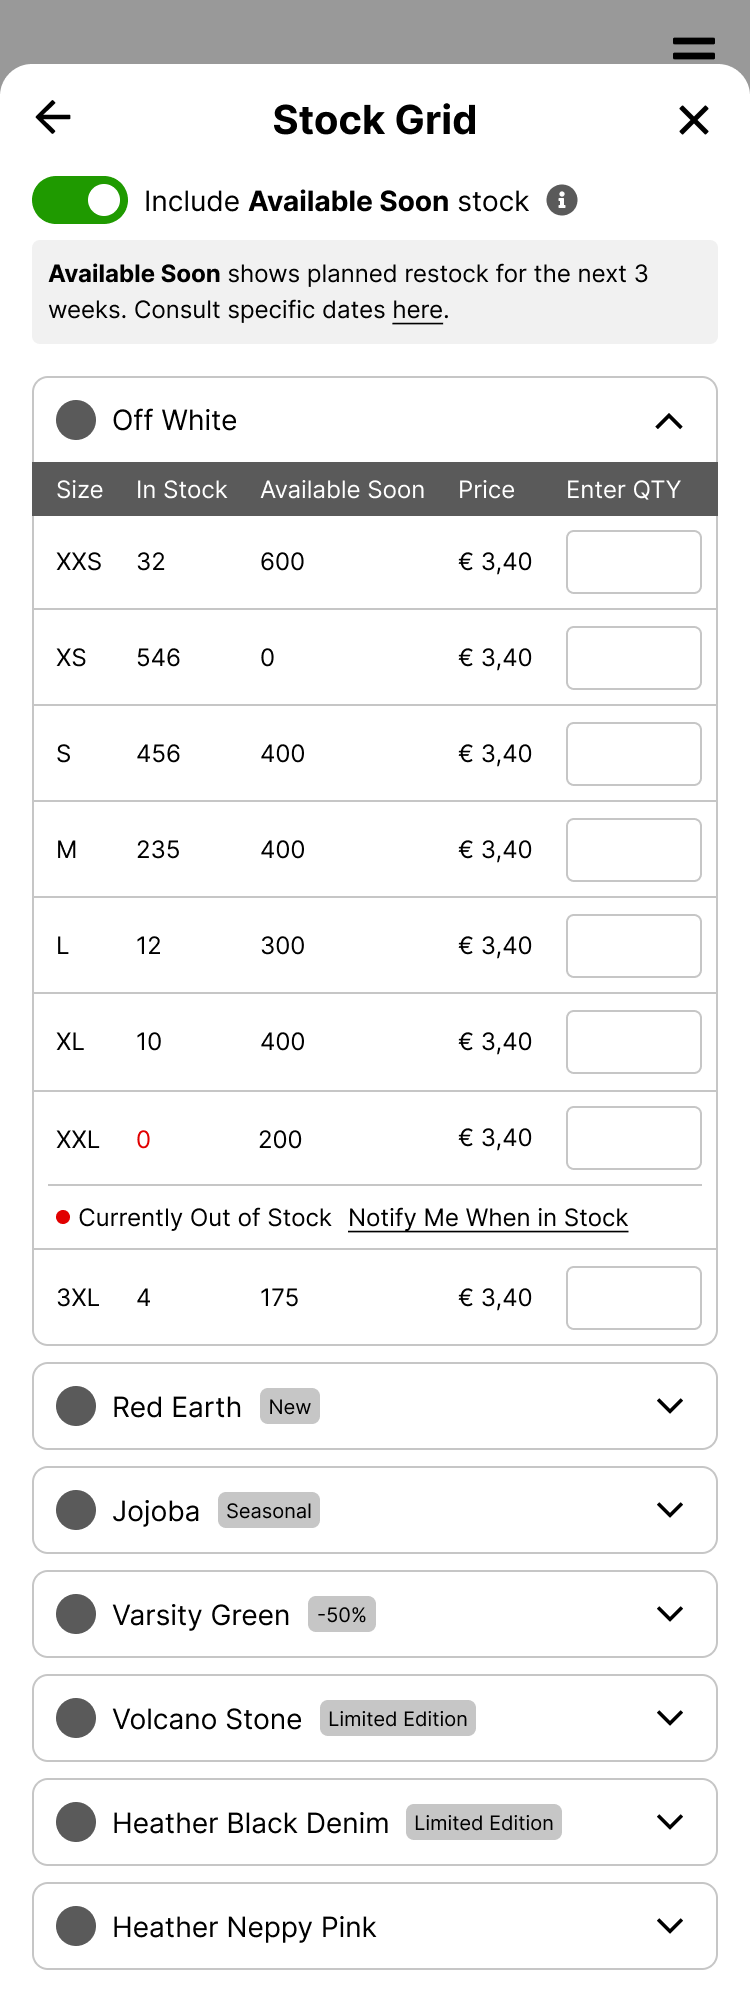The width and height of the screenshot is (750, 2002).
Task: Click the back arrow icon
Action: click(x=54, y=118)
